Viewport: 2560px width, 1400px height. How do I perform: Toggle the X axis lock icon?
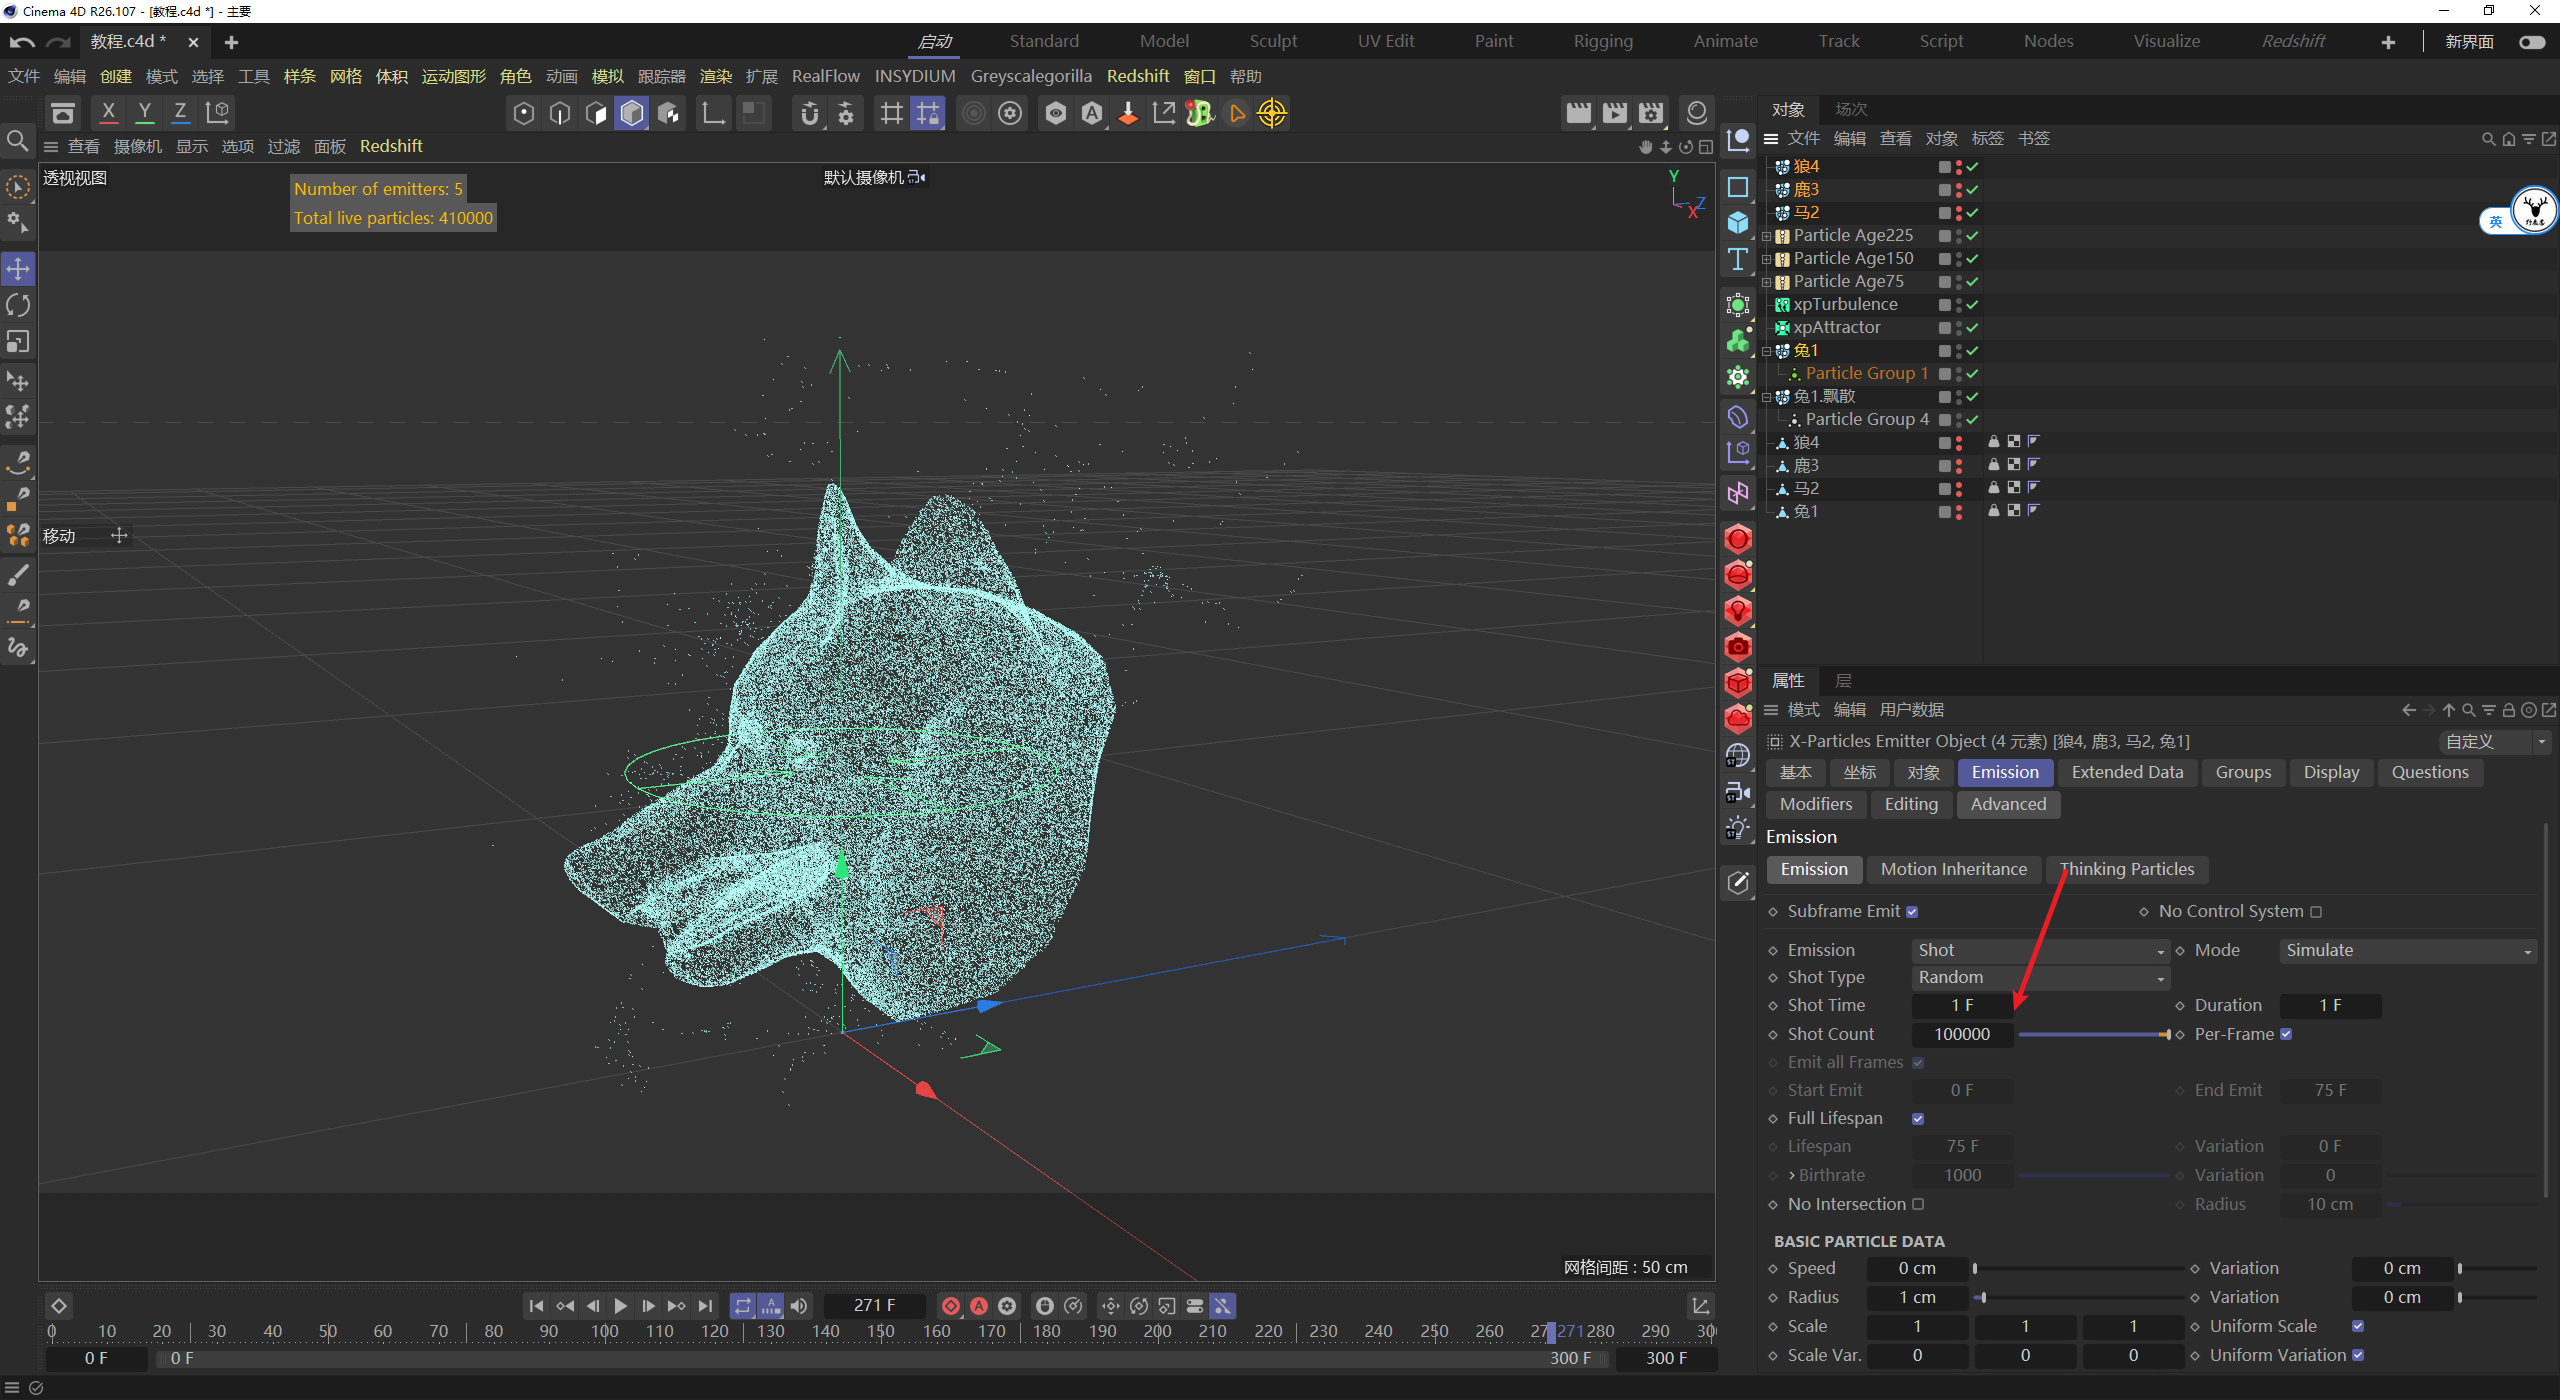click(108, 112)
